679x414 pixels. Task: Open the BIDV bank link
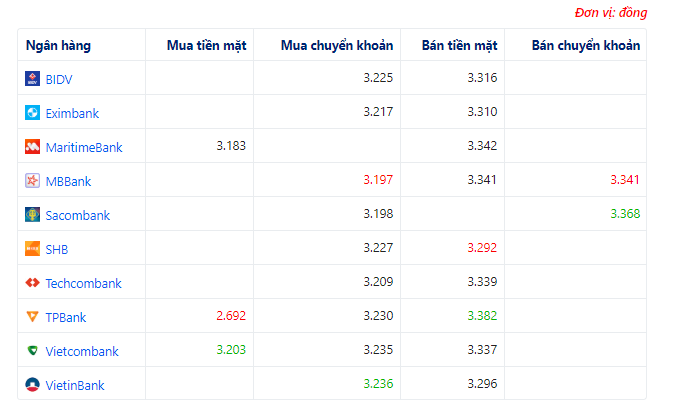[x=59, y=79]
